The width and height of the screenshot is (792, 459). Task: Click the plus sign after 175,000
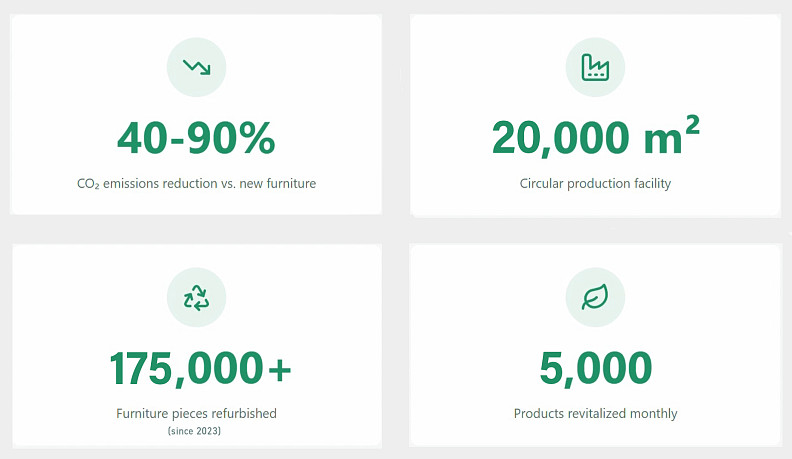point(280,369)
